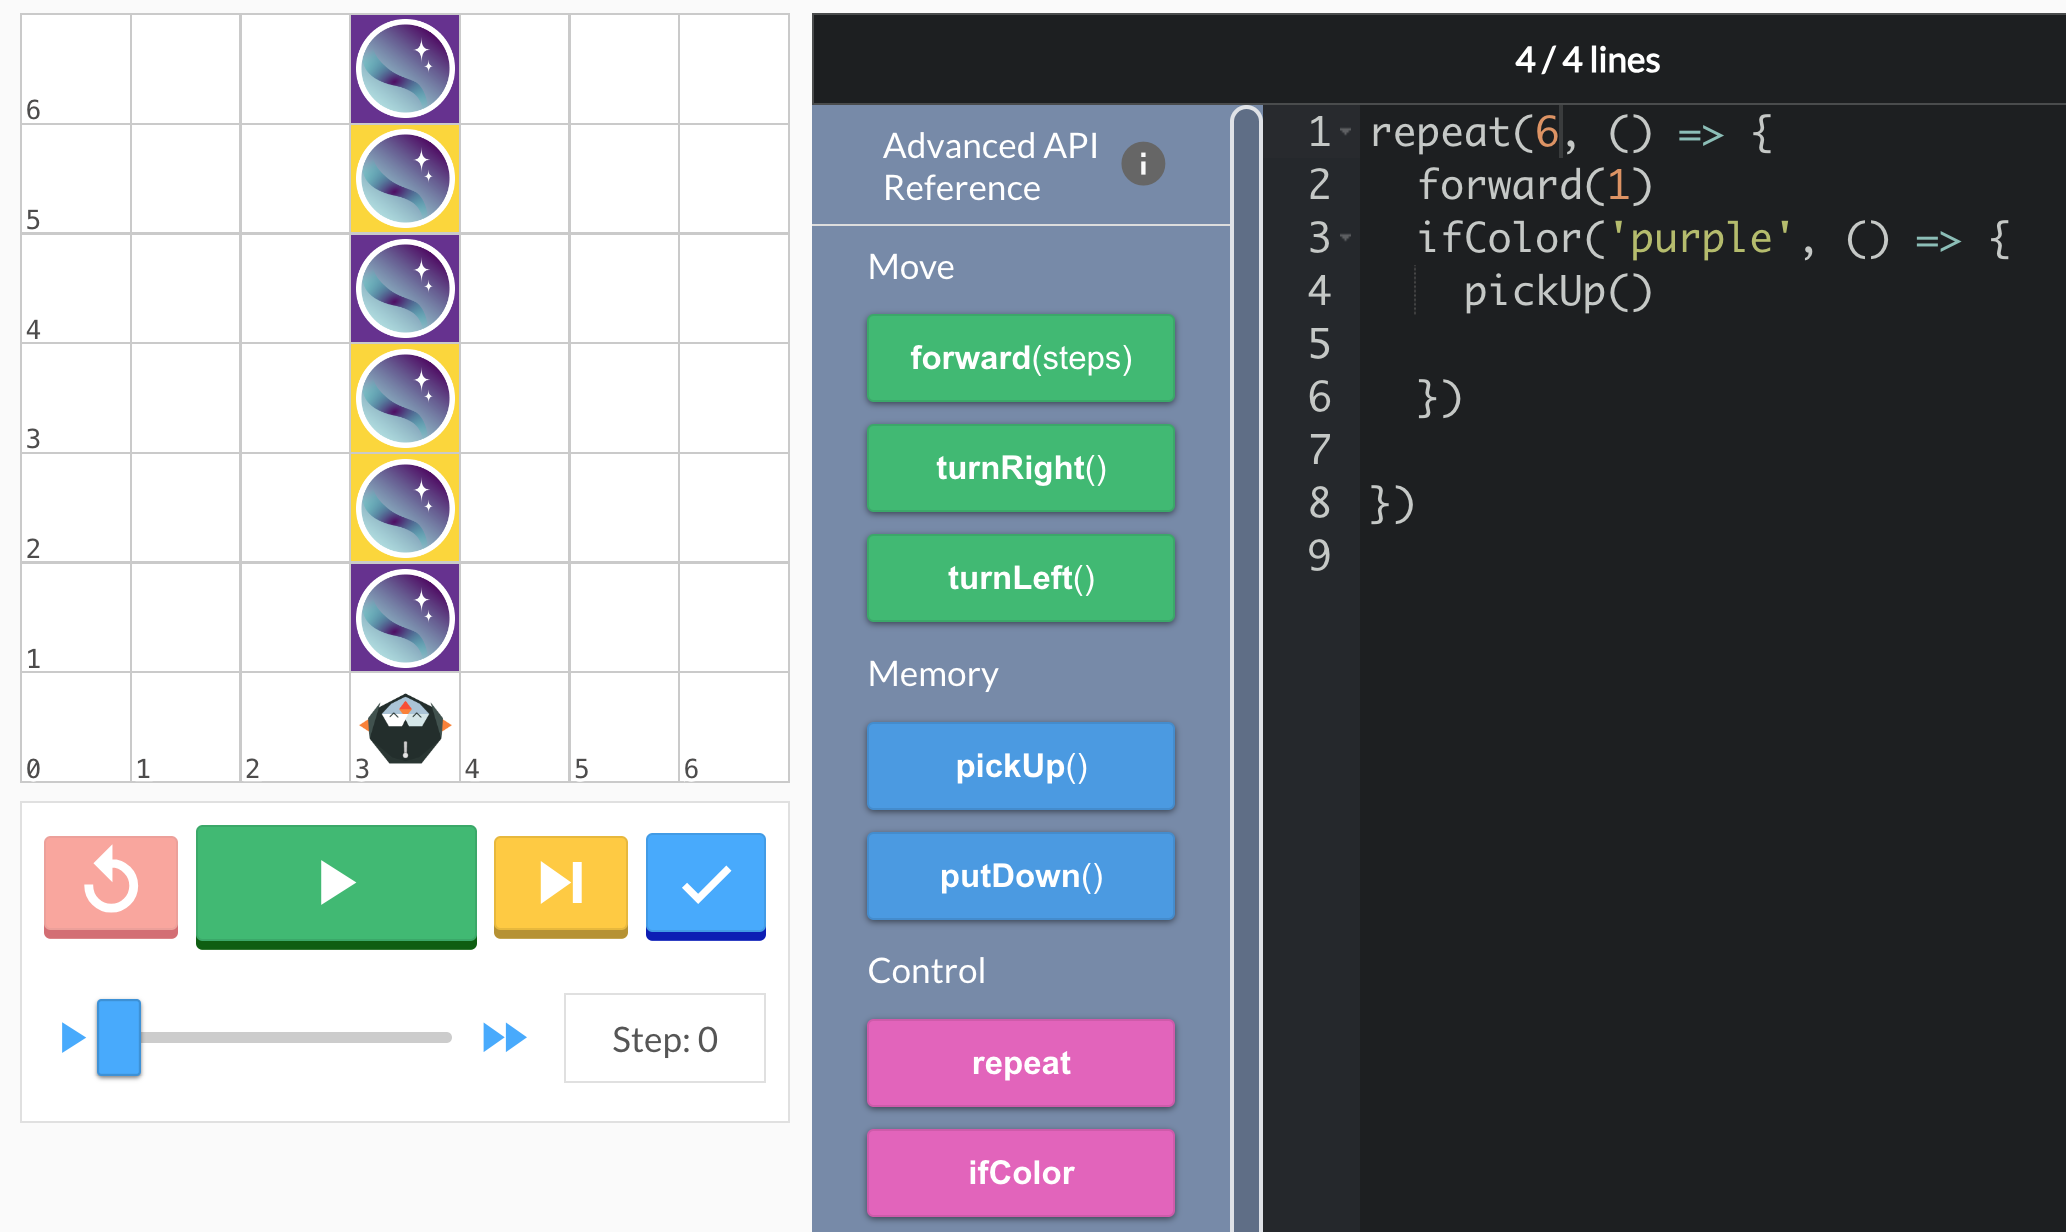The height and width of the screenshot is (1232, 2066).
Task: Open the Advanced API Reference info icon
Action: (1142, 164)
